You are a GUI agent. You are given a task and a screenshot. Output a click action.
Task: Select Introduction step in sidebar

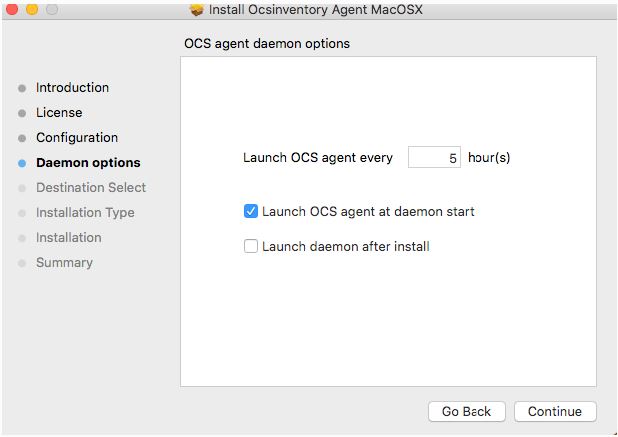click(72, 88)
